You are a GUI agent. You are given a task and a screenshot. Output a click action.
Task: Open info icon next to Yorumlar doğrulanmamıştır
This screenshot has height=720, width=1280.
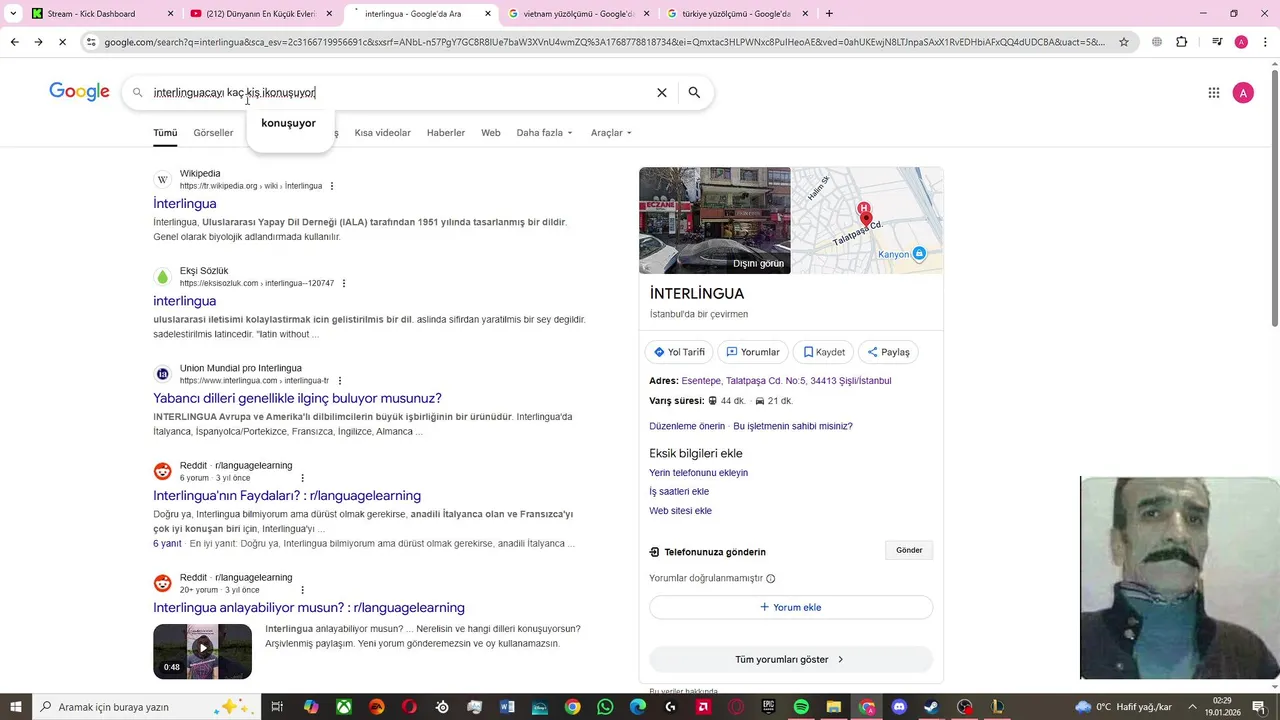point(770,578)
